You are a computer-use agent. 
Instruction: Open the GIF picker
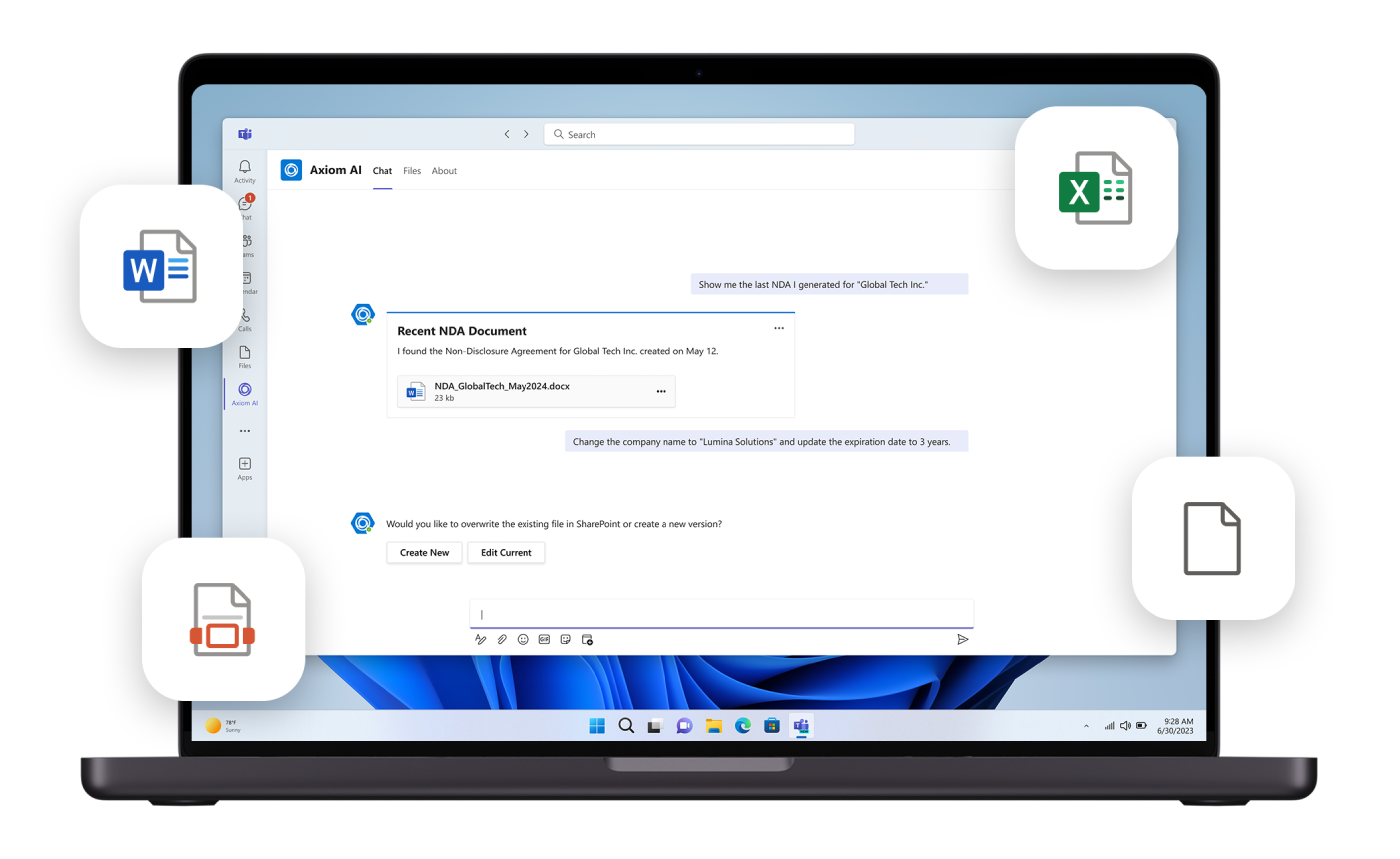click(544, 639)
